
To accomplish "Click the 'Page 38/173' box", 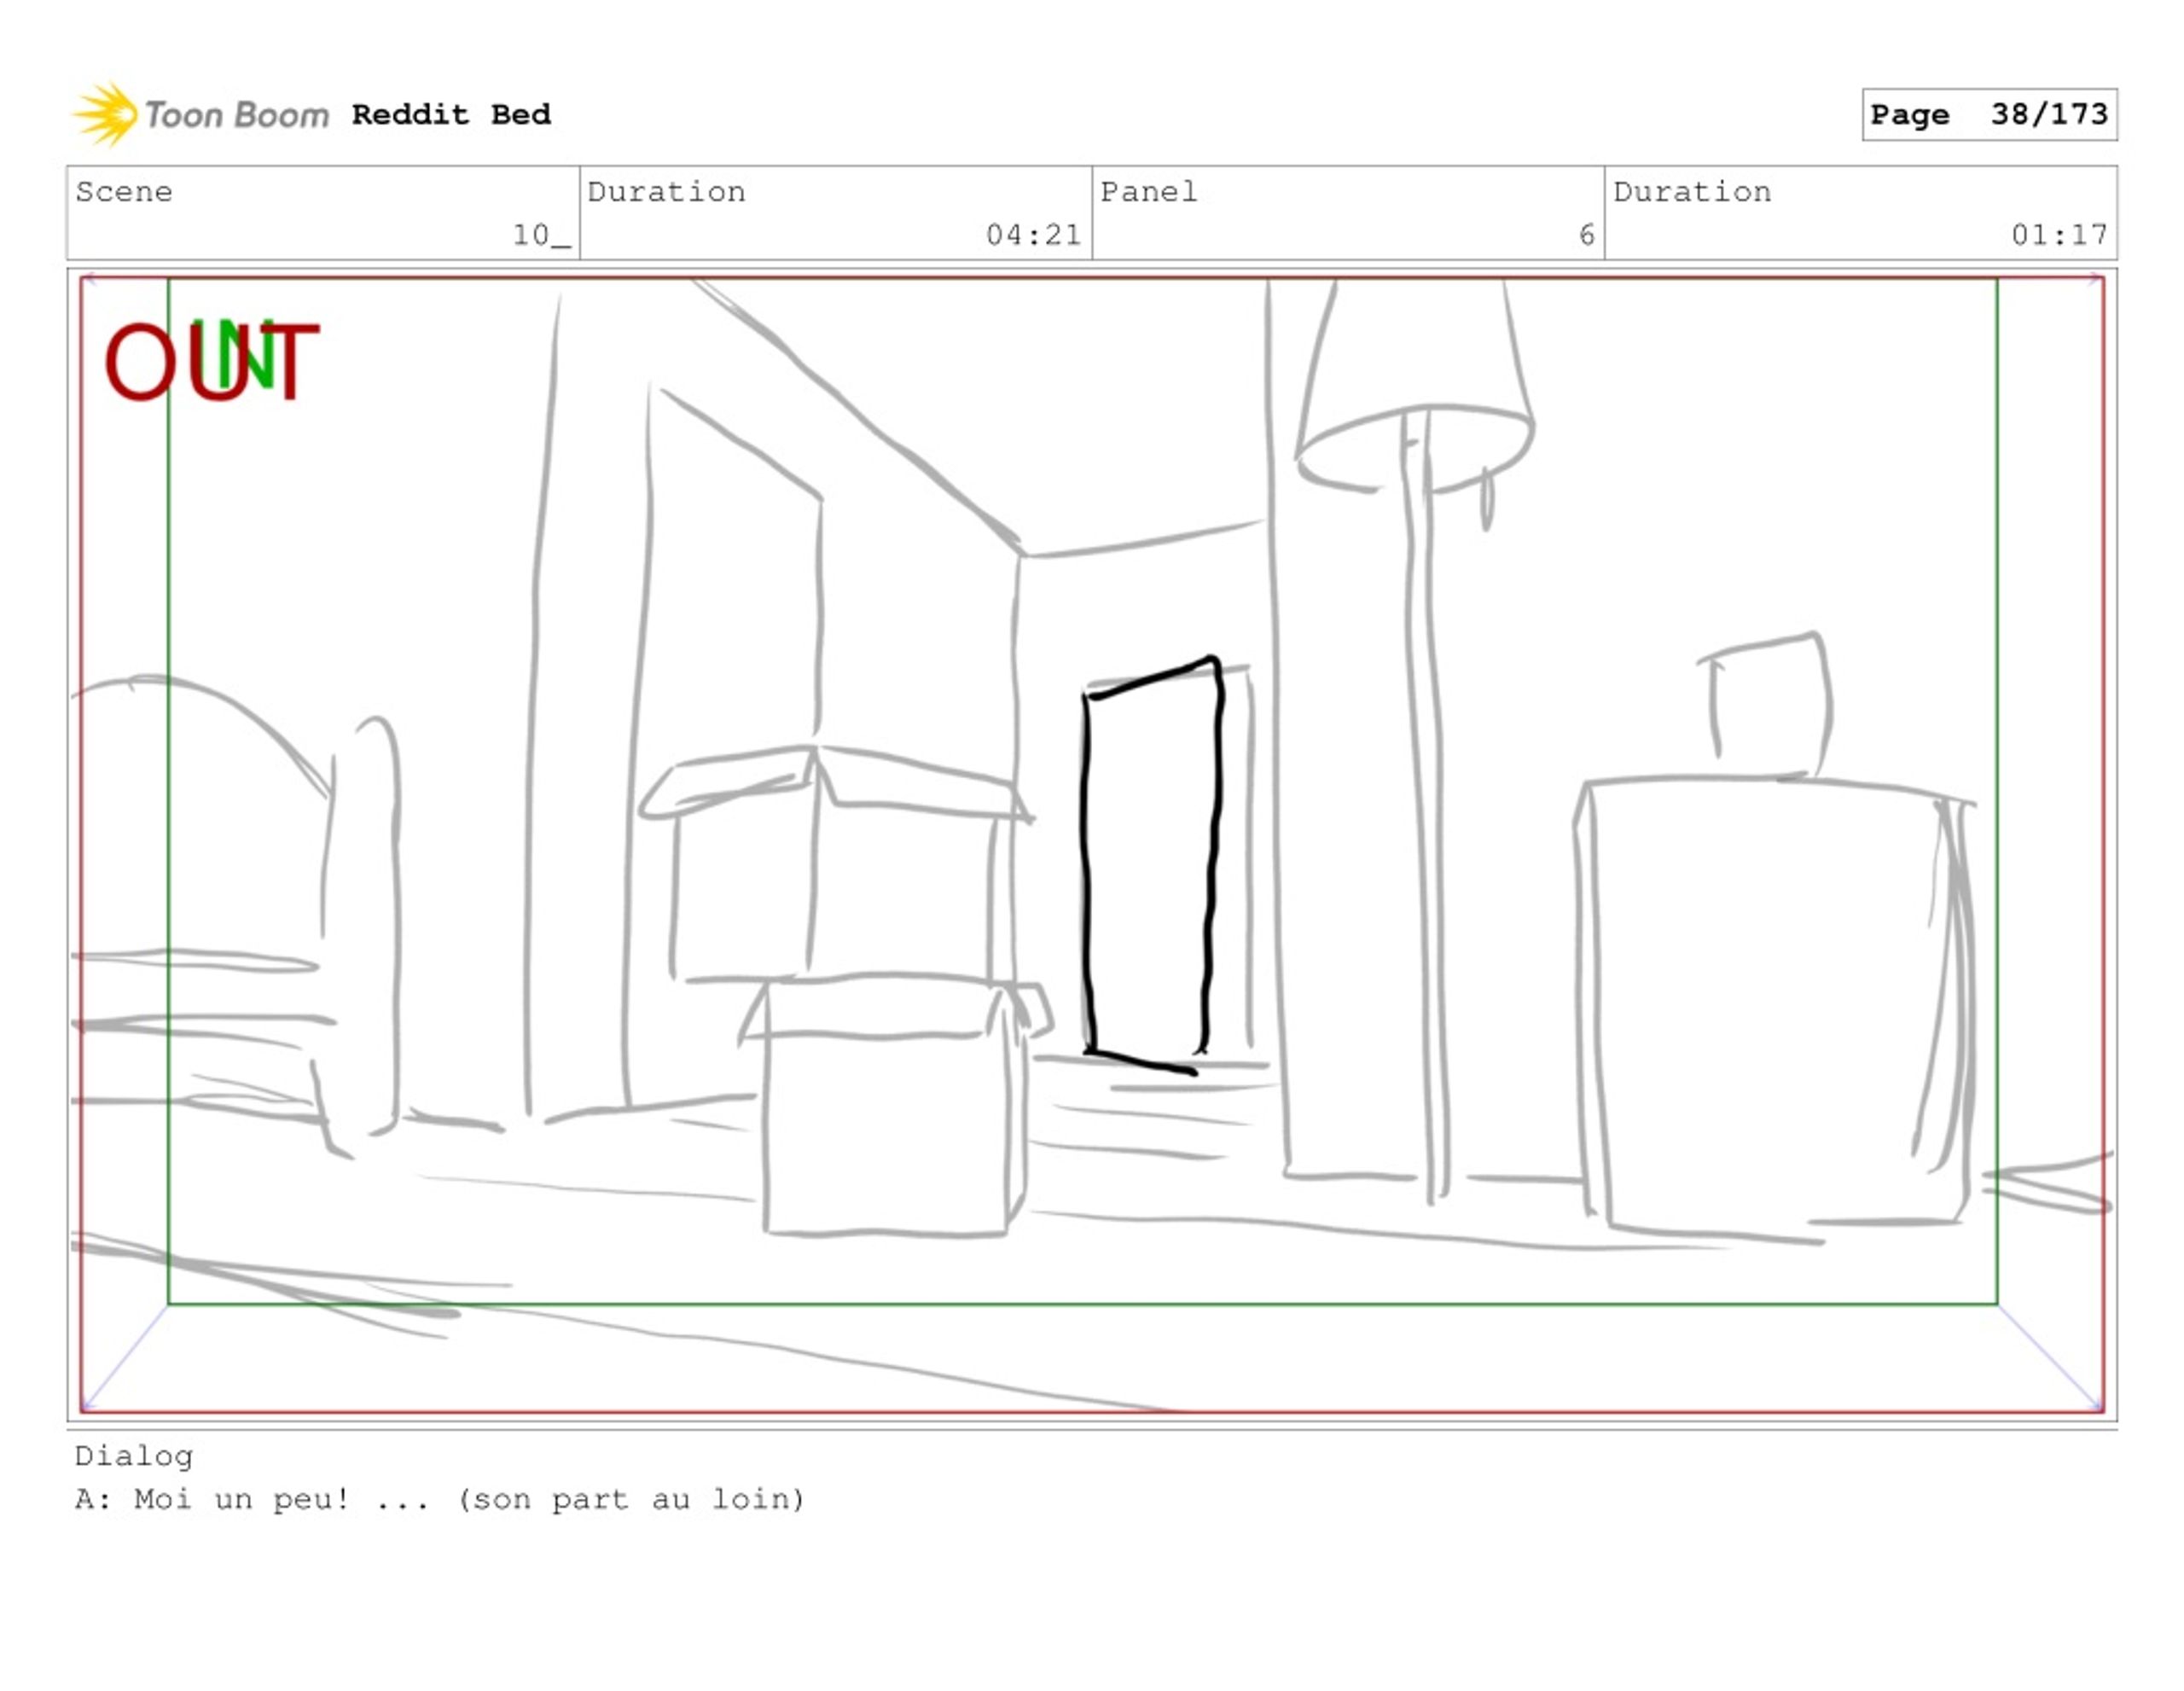I will [1989, 114].
